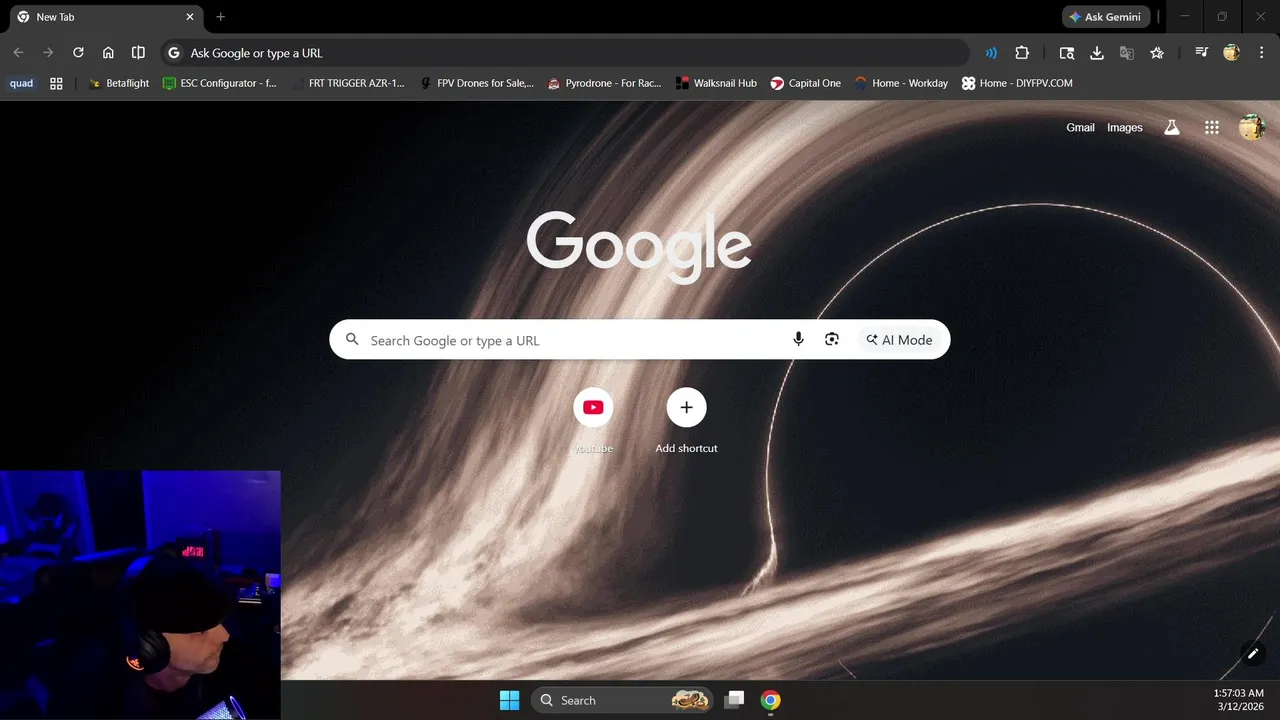Start voice search with microphone
1280x720 pixels.
[x=798, y=340]
